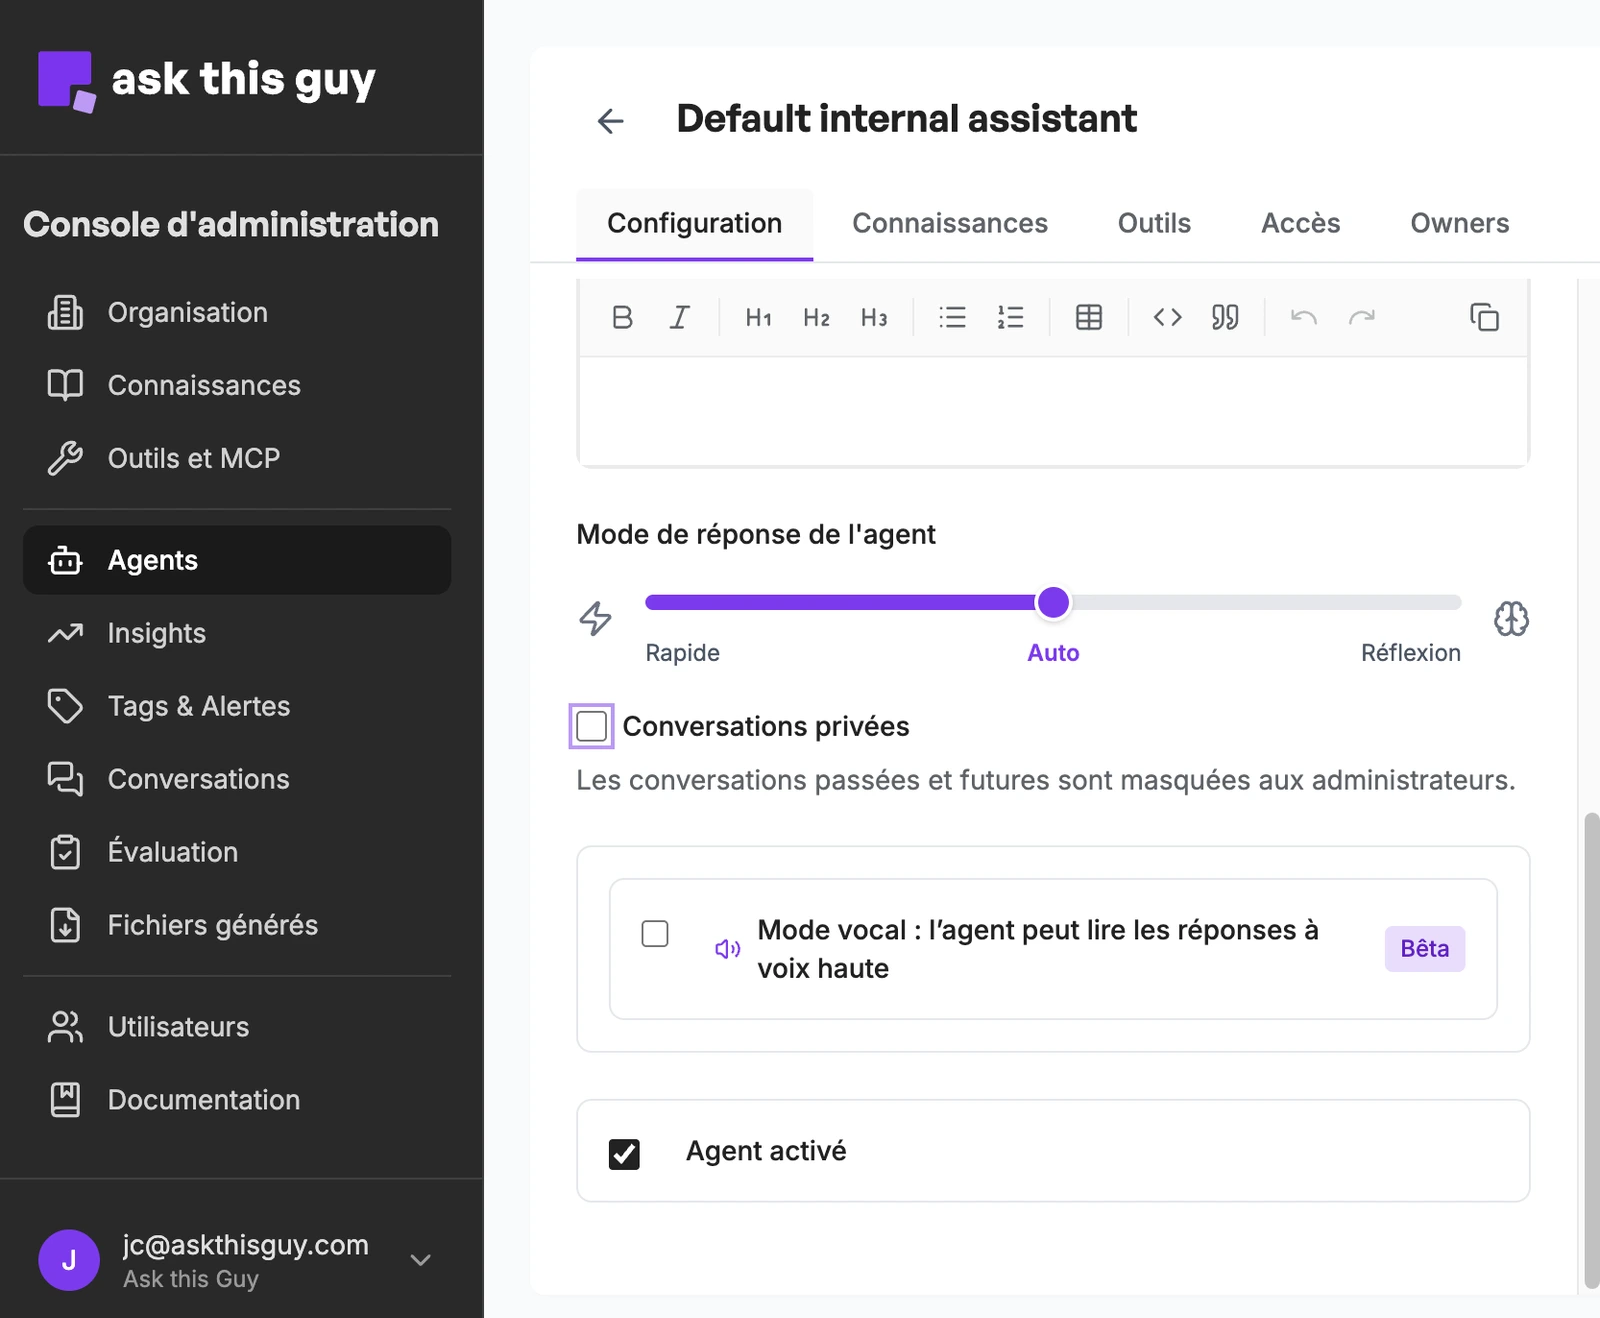The image size is (1600, 1318).
Task: Redo the editor change
Action: pyautogui.click(x=1362, y=317)
